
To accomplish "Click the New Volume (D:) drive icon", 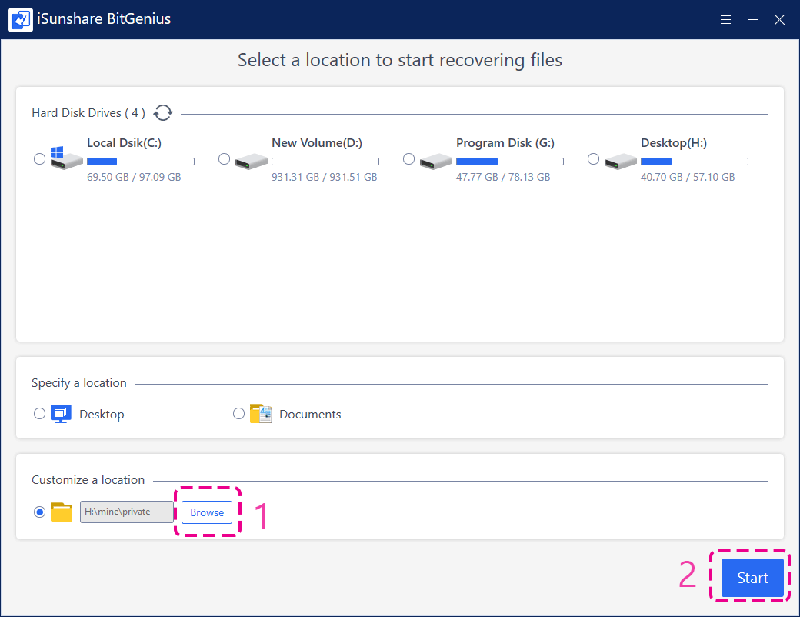I will click(250, 160).
